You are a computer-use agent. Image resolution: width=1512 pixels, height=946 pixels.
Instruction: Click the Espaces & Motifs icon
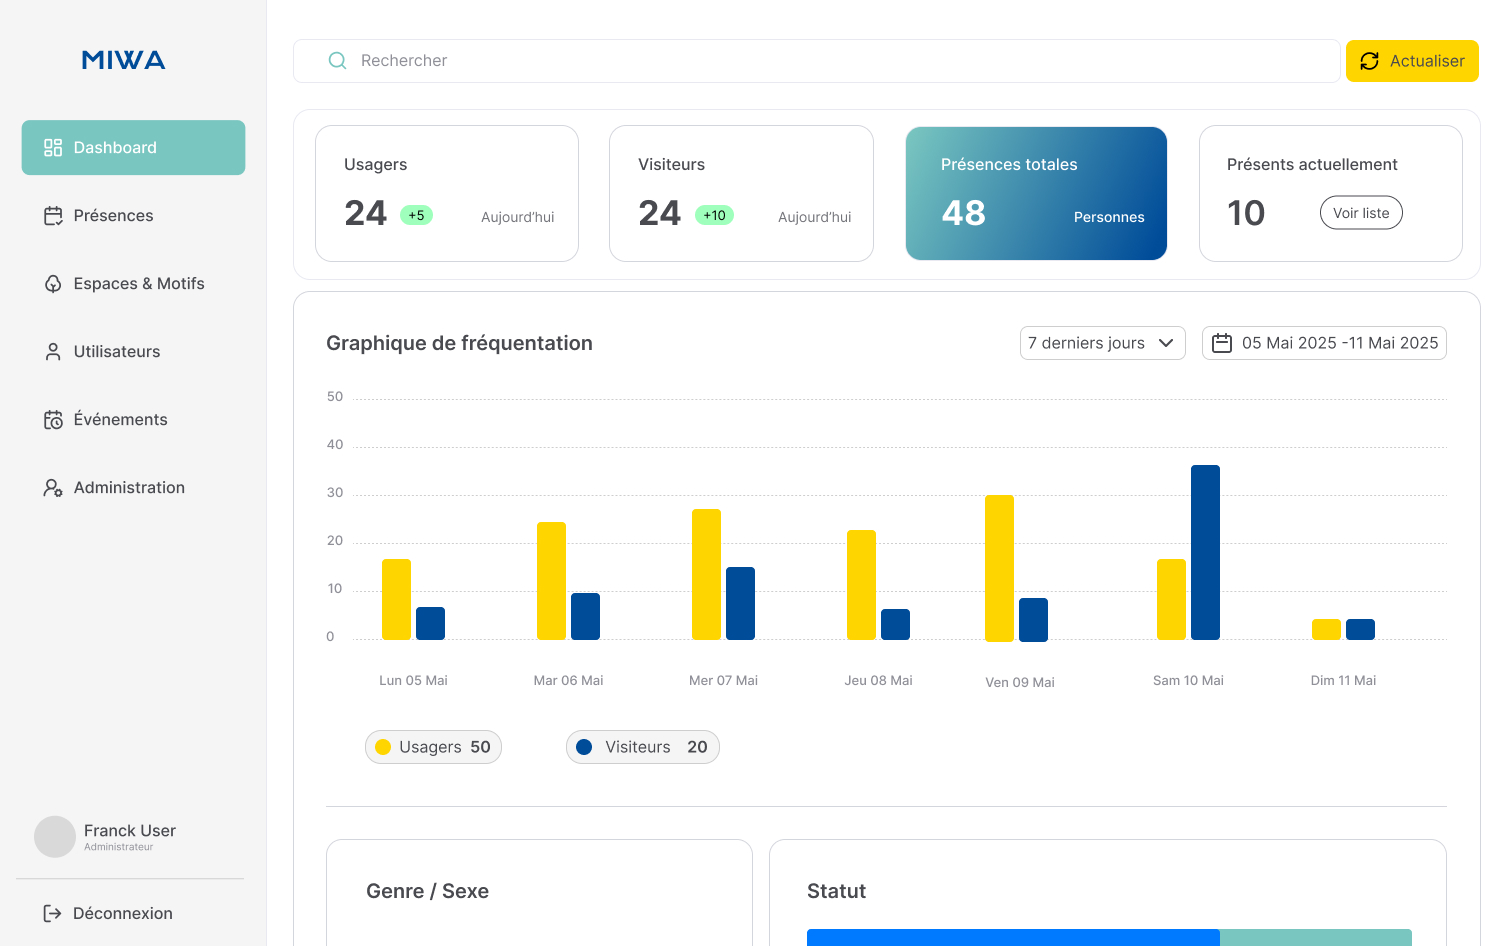point(53,284)
